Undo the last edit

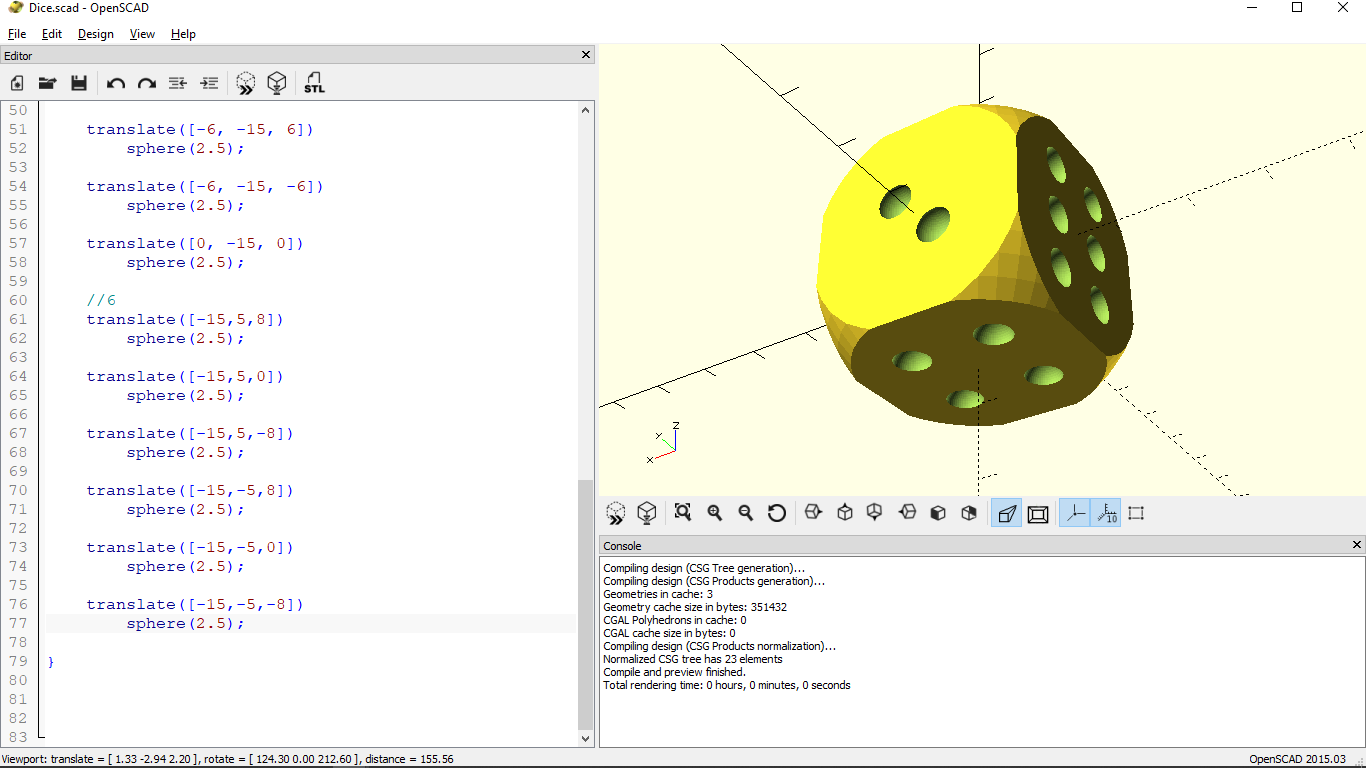(116, 84)
